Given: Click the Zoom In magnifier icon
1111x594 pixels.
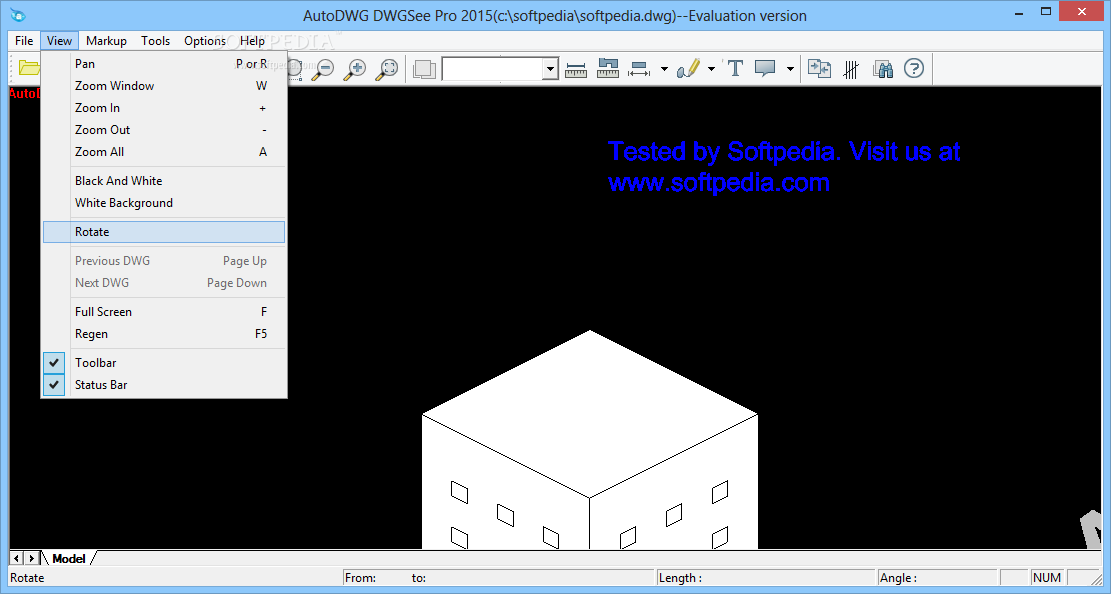Looking at the screenshot, I should (355, 69).
